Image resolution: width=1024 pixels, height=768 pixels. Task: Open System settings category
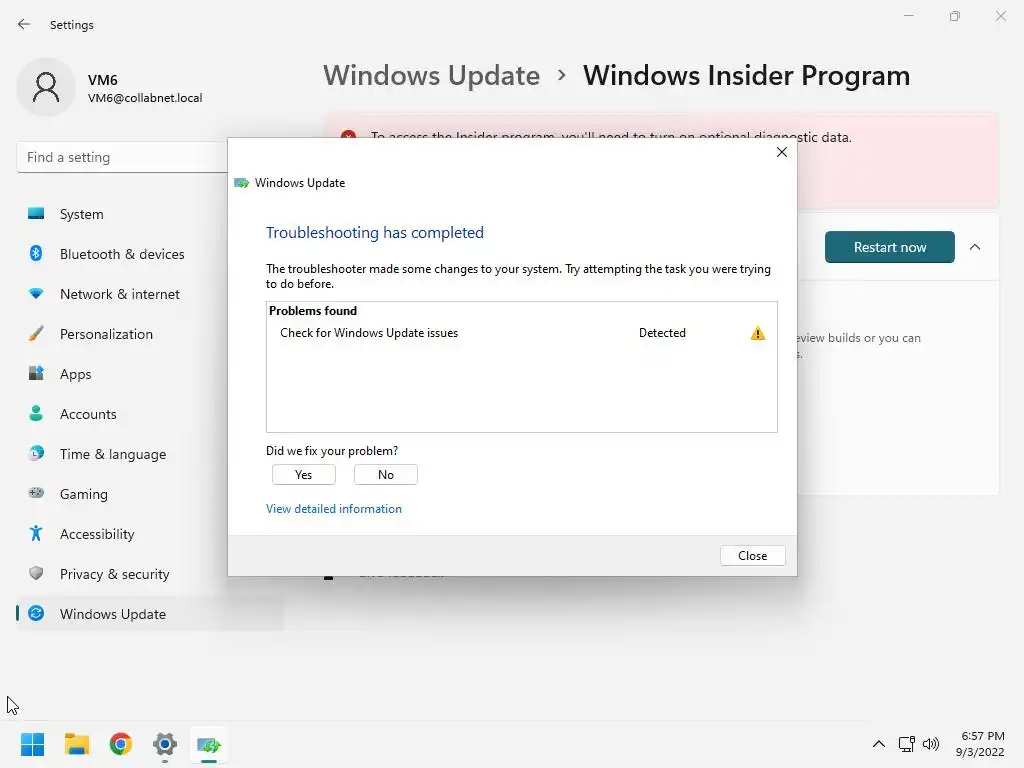click(x=150, y=214)
